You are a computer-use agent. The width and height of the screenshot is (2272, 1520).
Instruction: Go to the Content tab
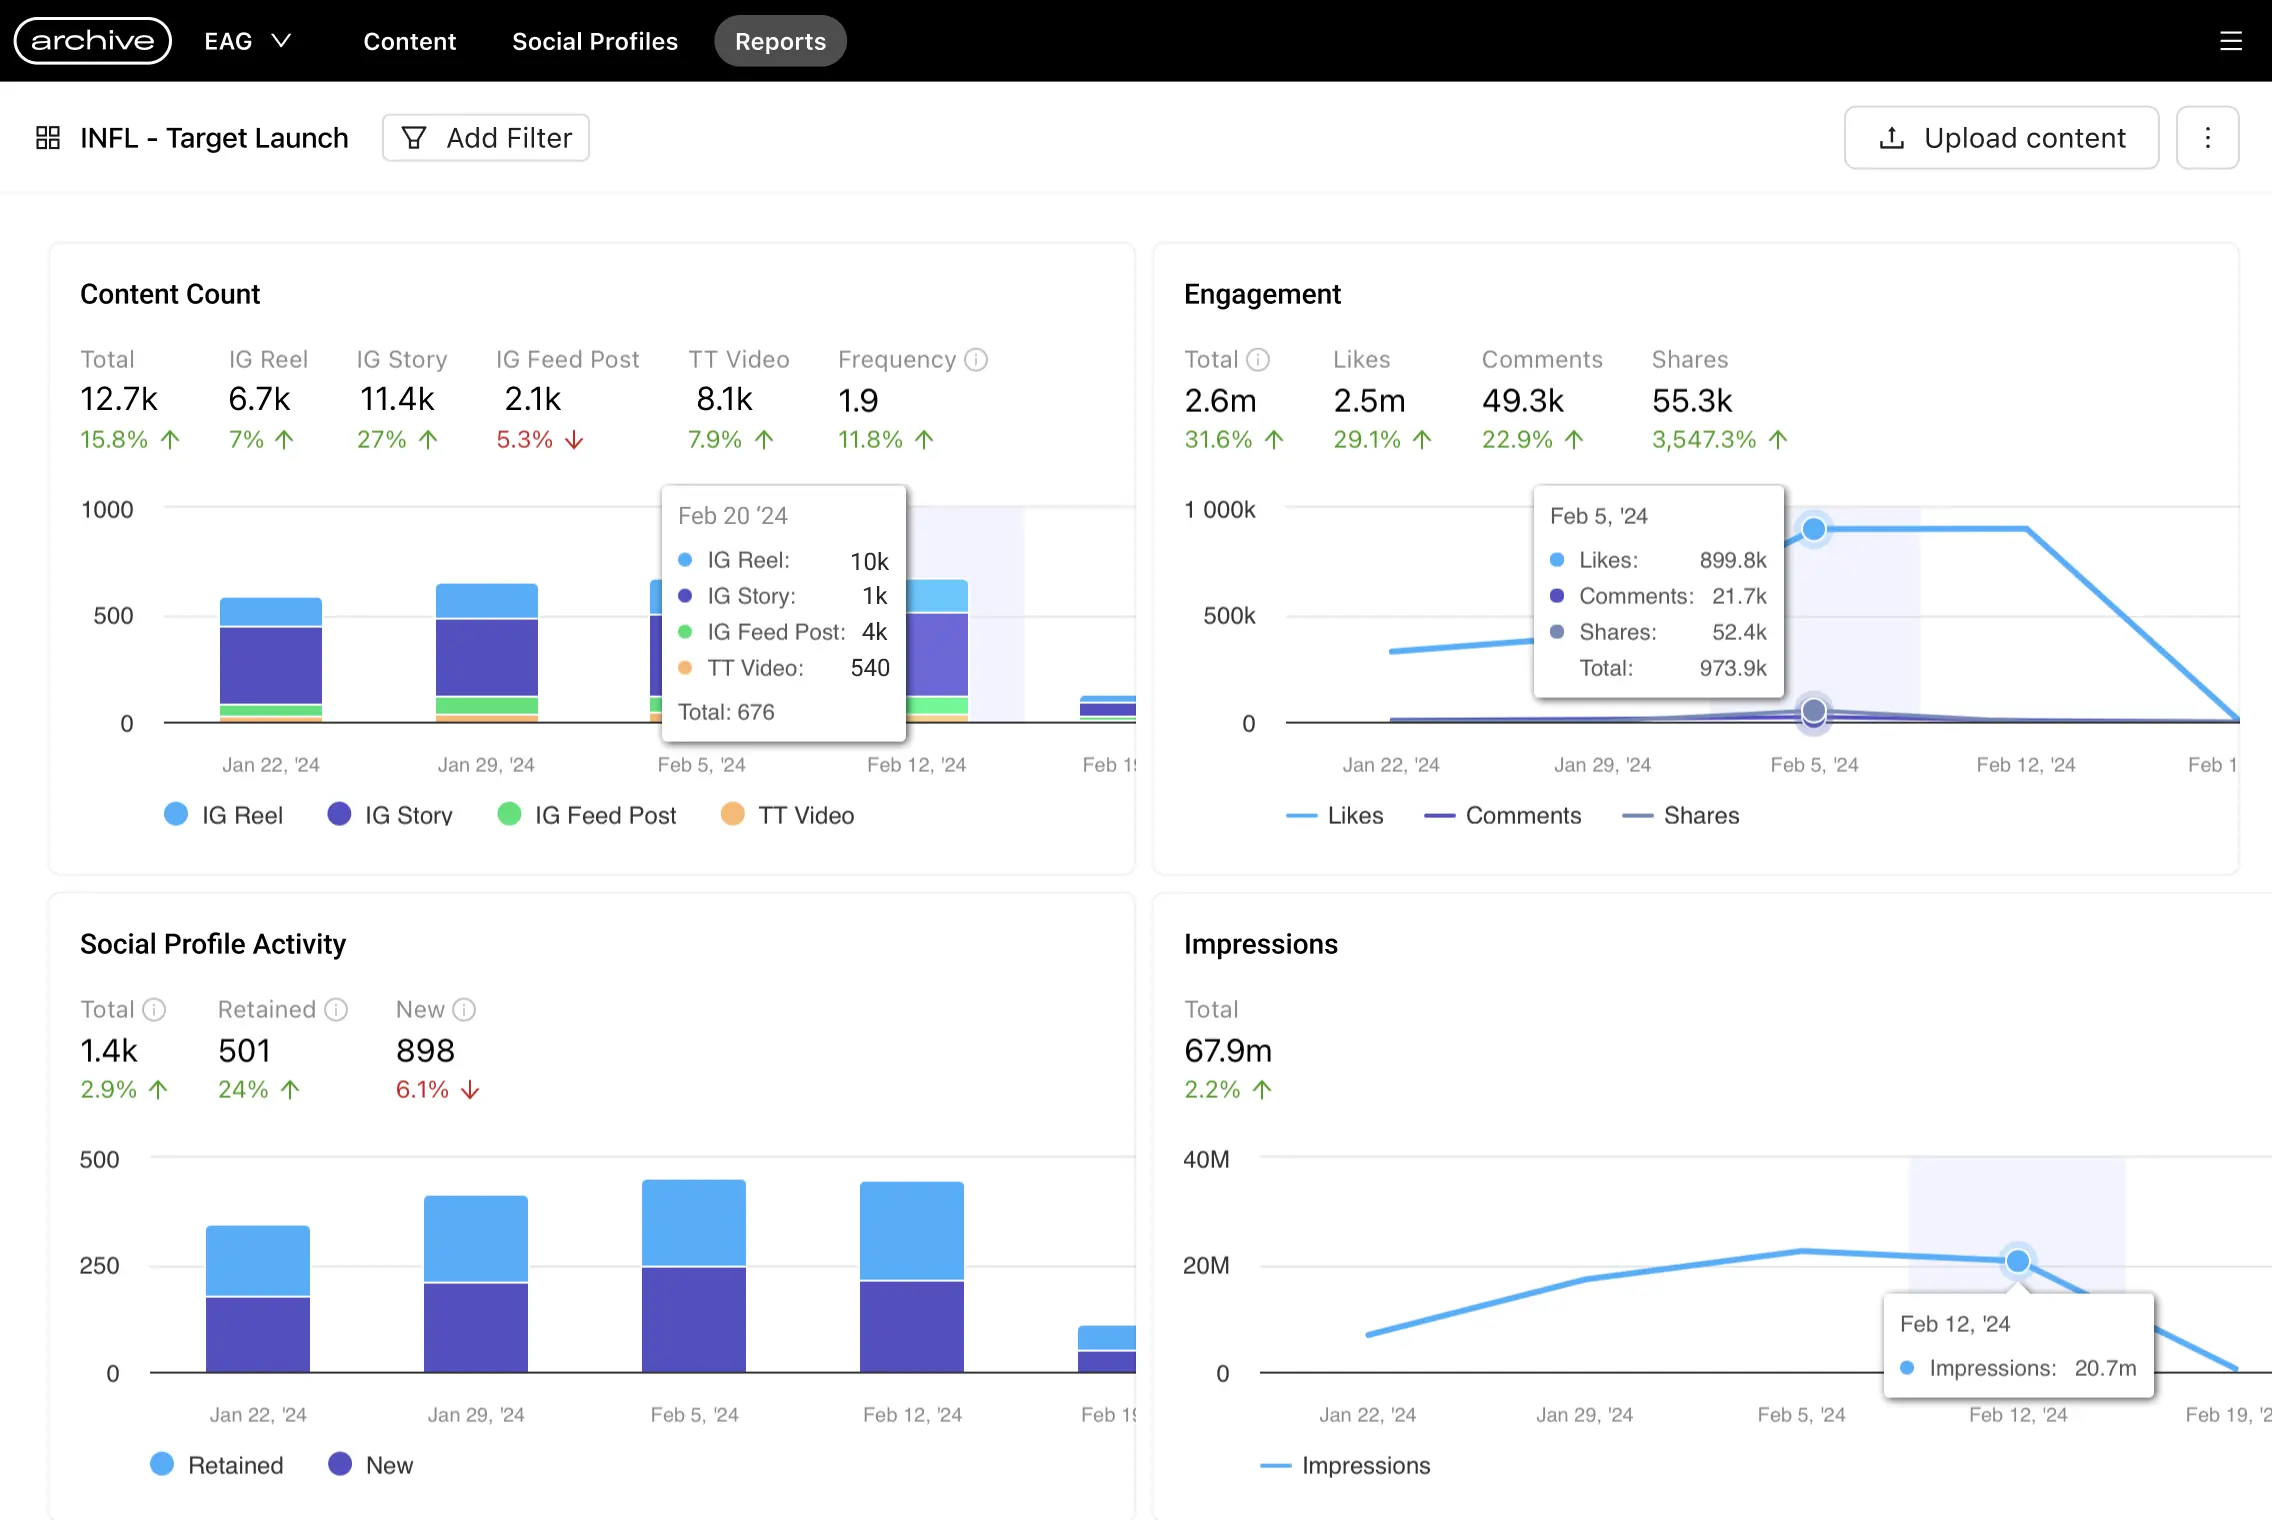click(x=409, y=41)
